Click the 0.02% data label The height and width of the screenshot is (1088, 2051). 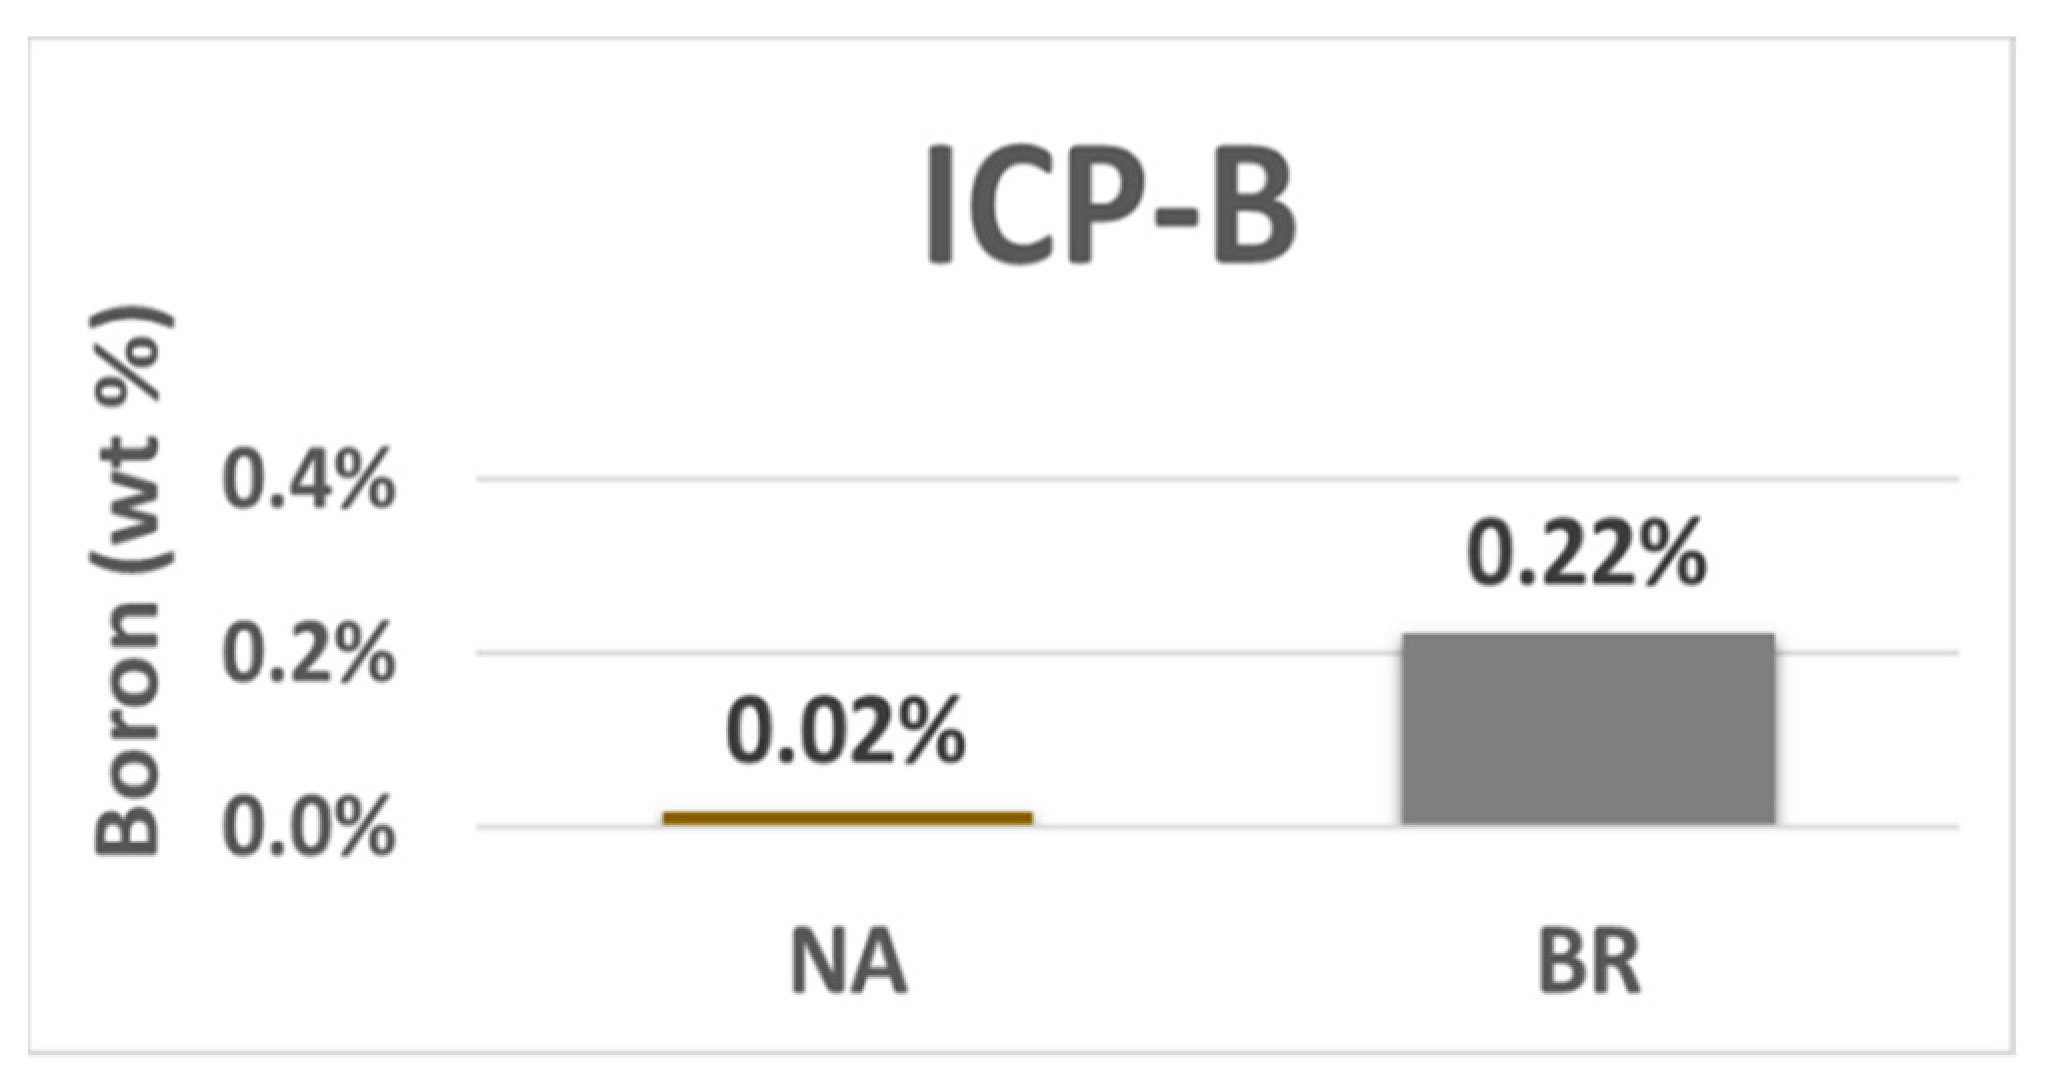[x=846, y=733]
